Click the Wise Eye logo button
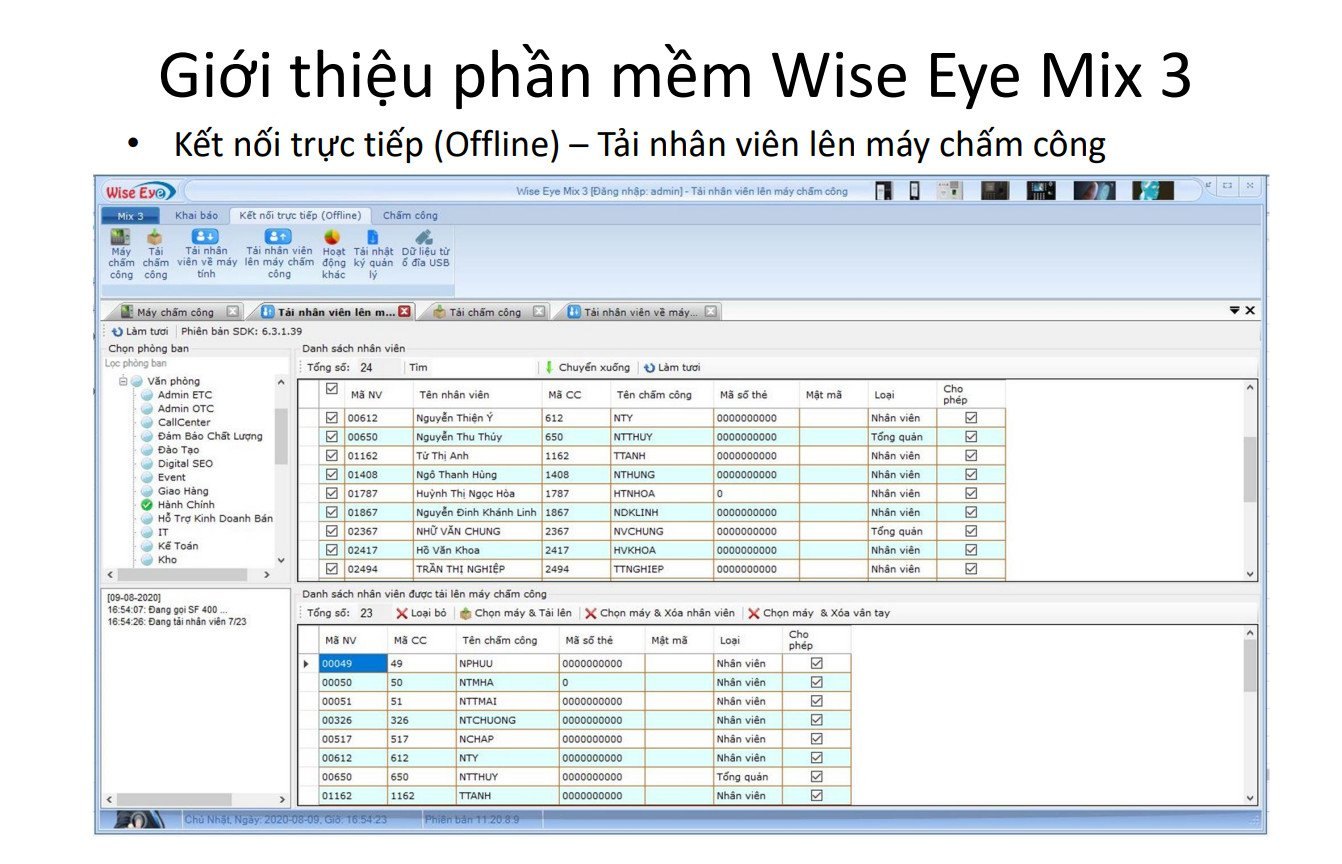 pyautogui.click(x=140, y=191)
